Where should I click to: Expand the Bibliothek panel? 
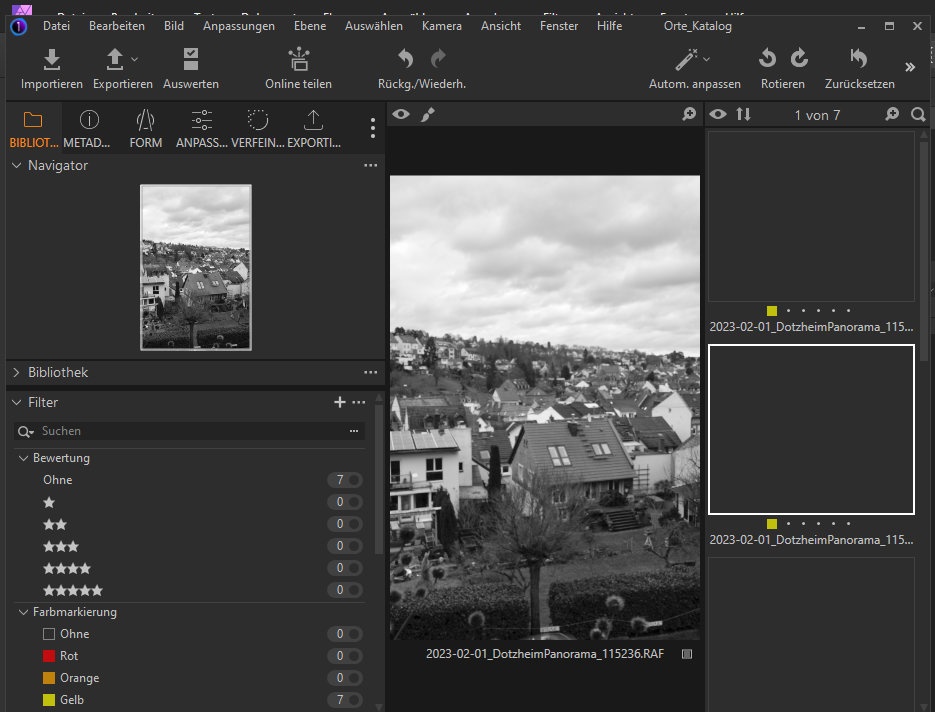17,372
